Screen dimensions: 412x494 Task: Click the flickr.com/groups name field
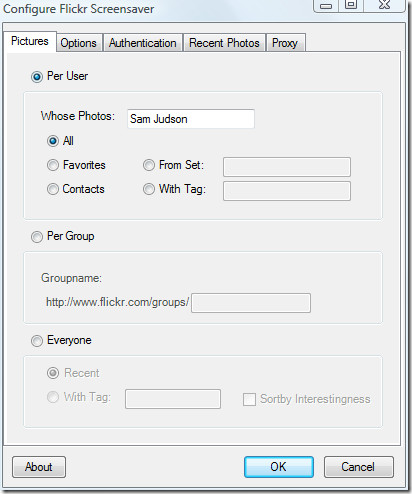[x=251, y=303]
